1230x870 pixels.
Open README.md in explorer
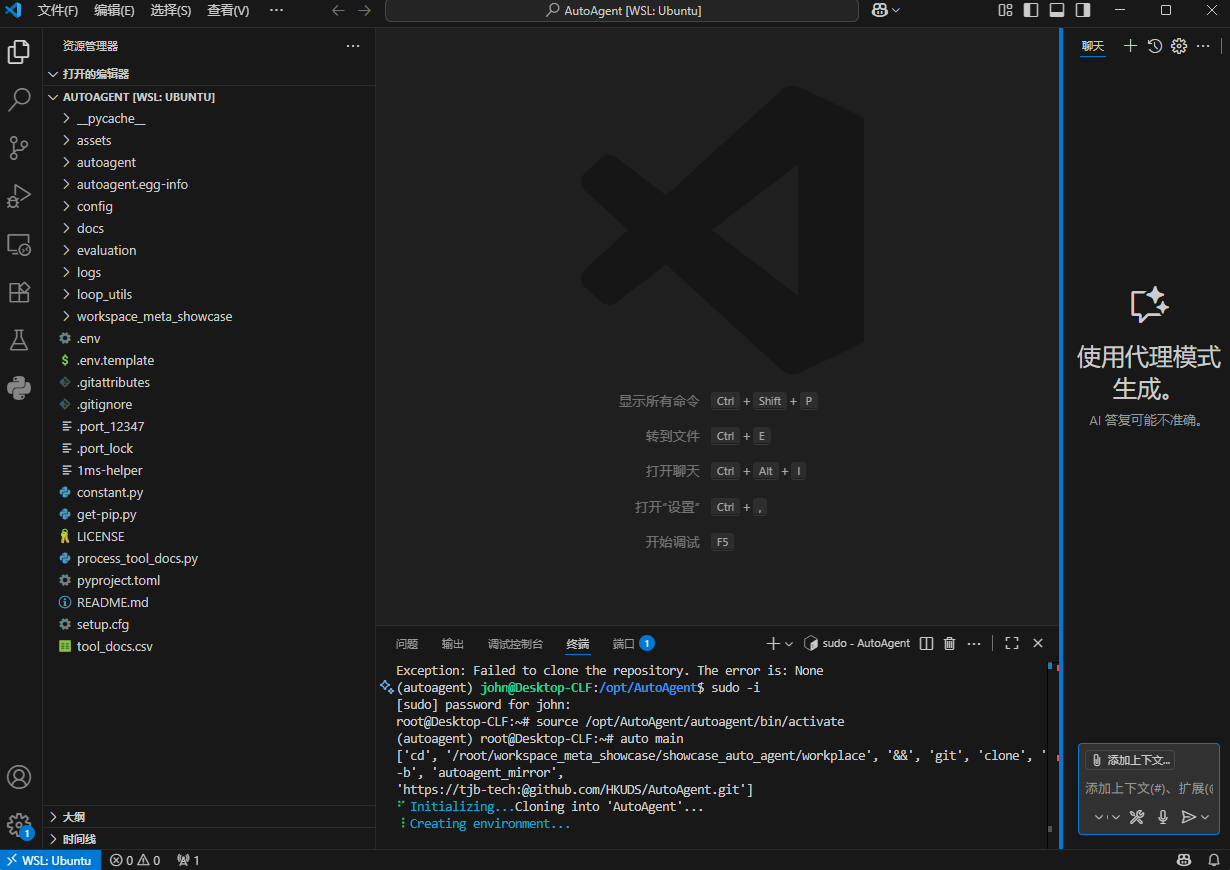point(209,602)
